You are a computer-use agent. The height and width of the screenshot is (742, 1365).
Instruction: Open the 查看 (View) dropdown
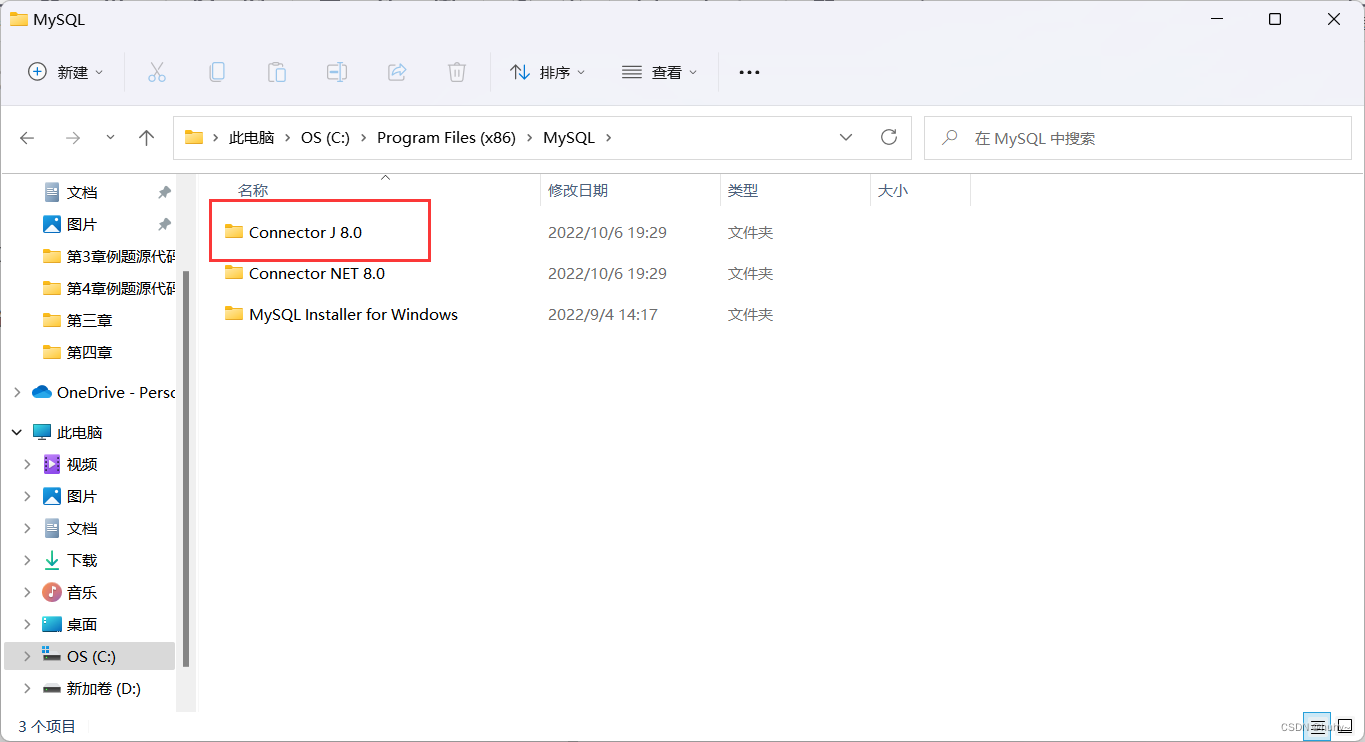coord(659,72)
